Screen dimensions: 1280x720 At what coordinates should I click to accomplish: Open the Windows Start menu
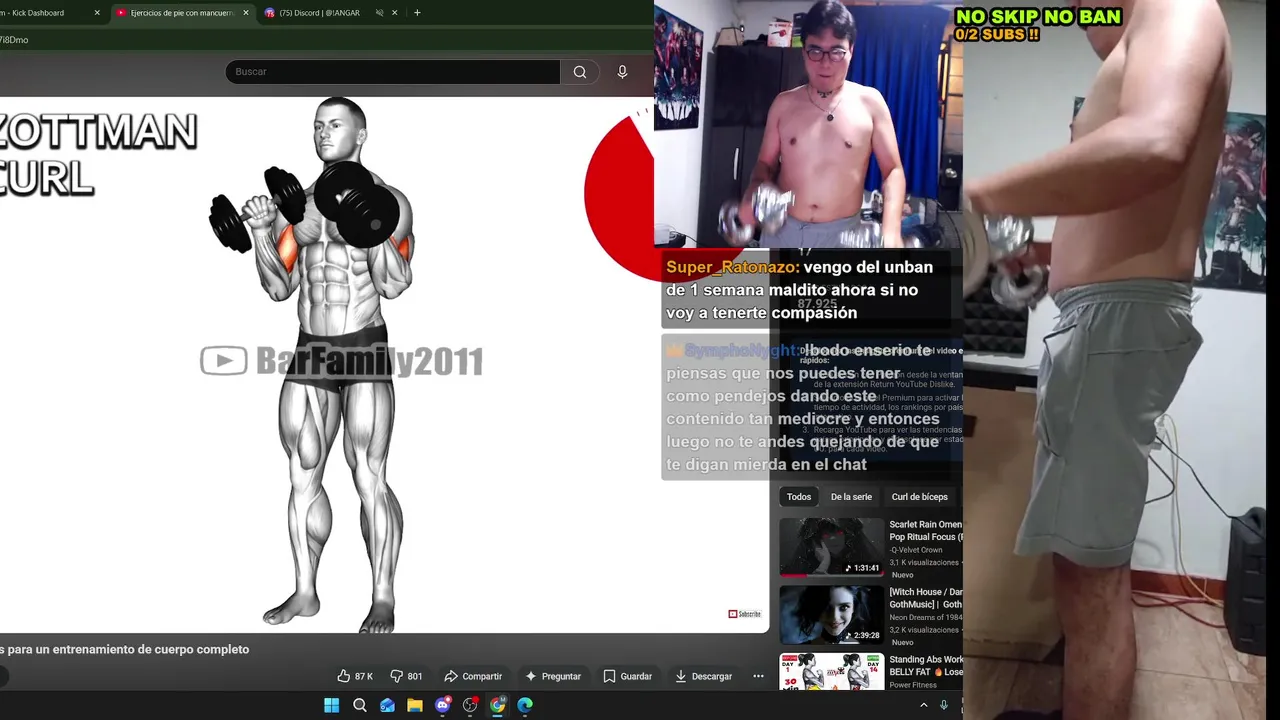coord(332,705)
